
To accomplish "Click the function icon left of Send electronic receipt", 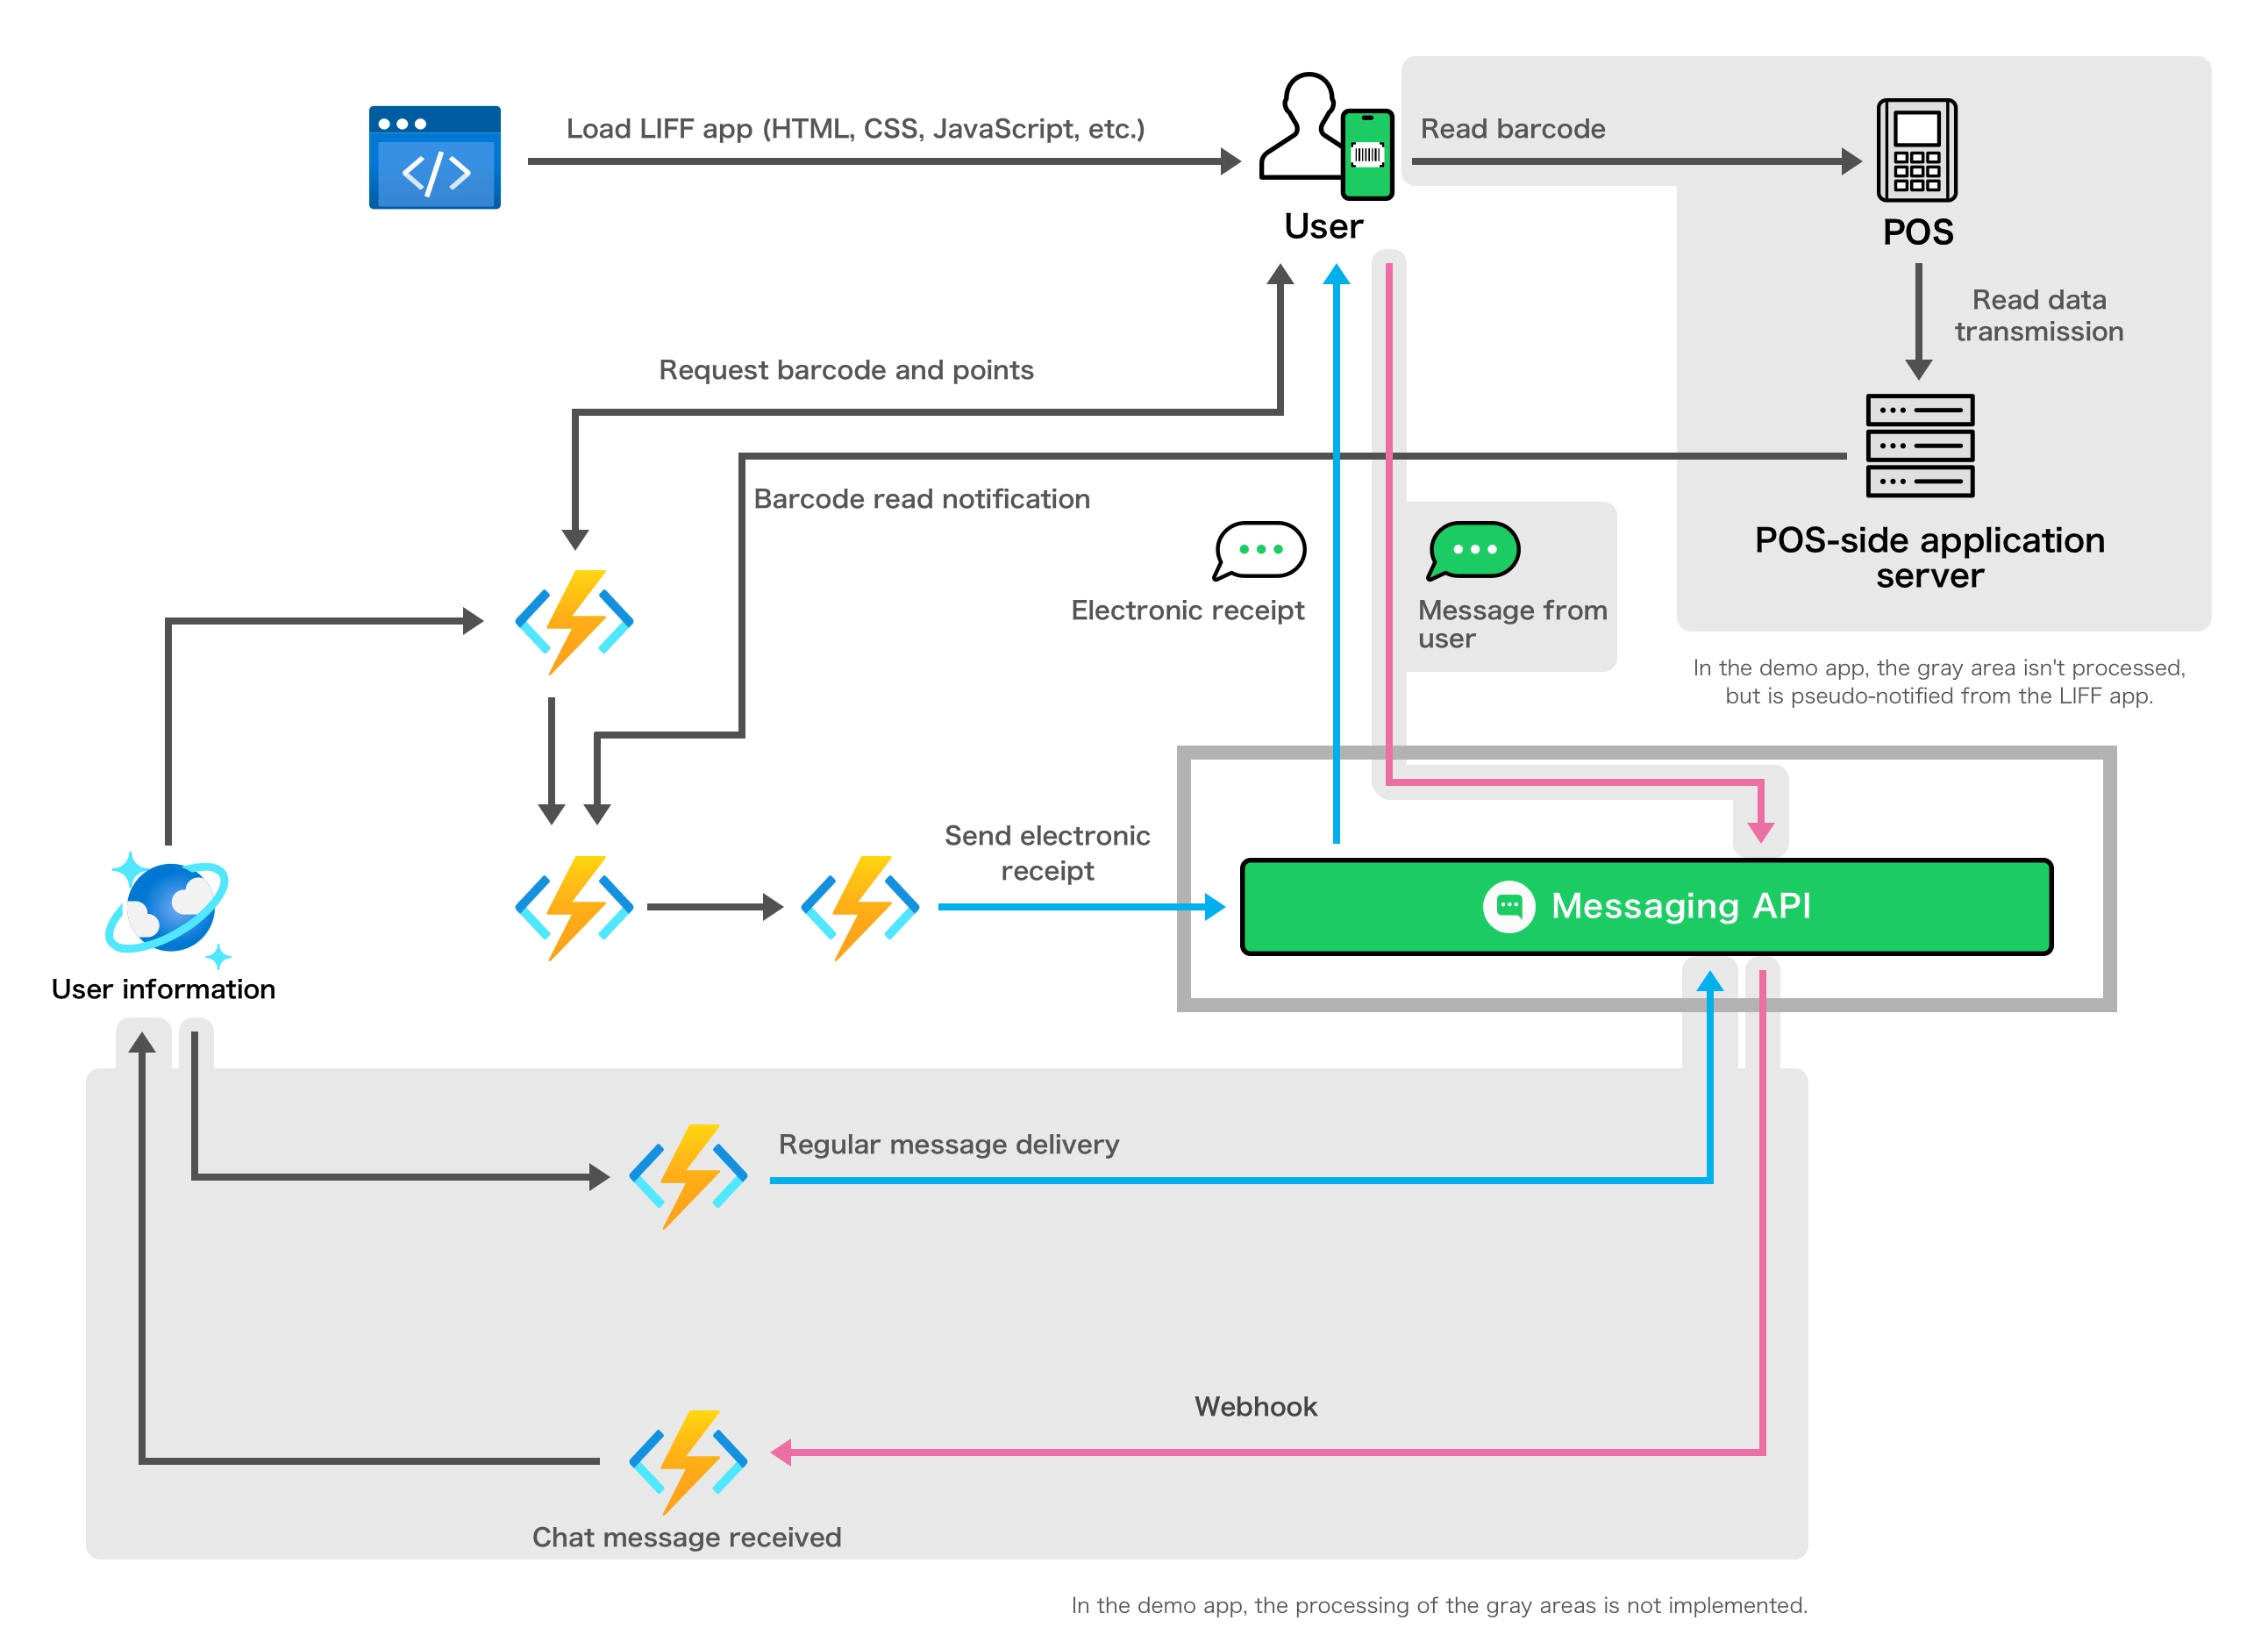I will [x=859, y=907].
